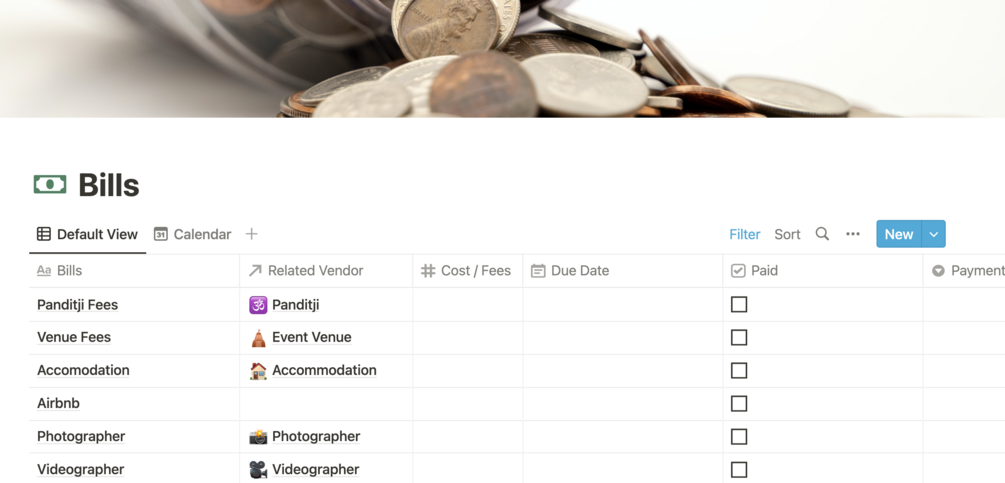The height and width of the screenshot is (483, 1005).
Task: Click the search magnifier icon
Action: 822,234
